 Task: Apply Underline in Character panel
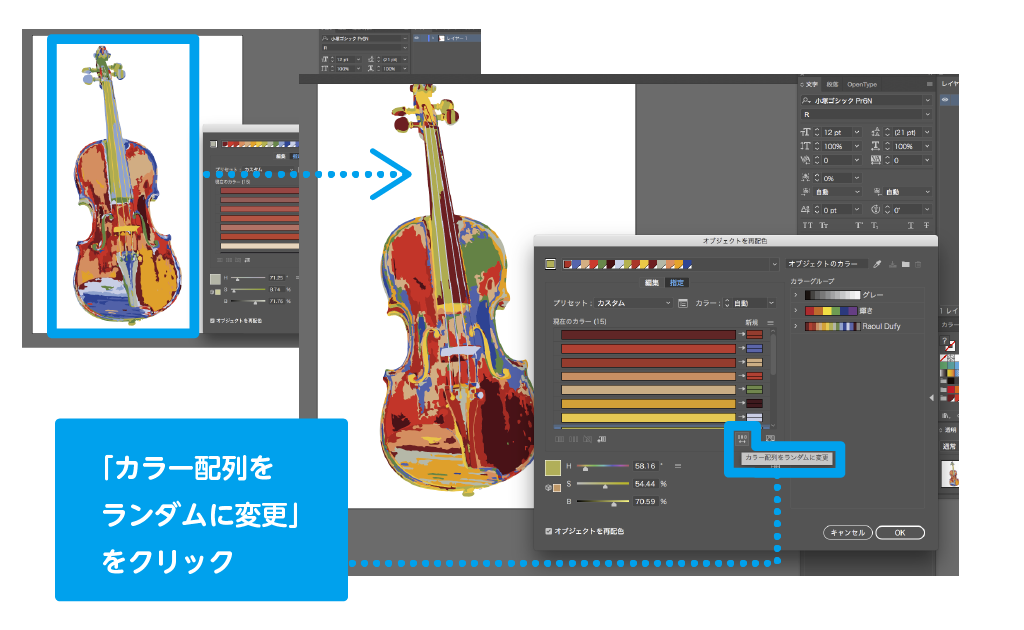[x=910, y=225]
